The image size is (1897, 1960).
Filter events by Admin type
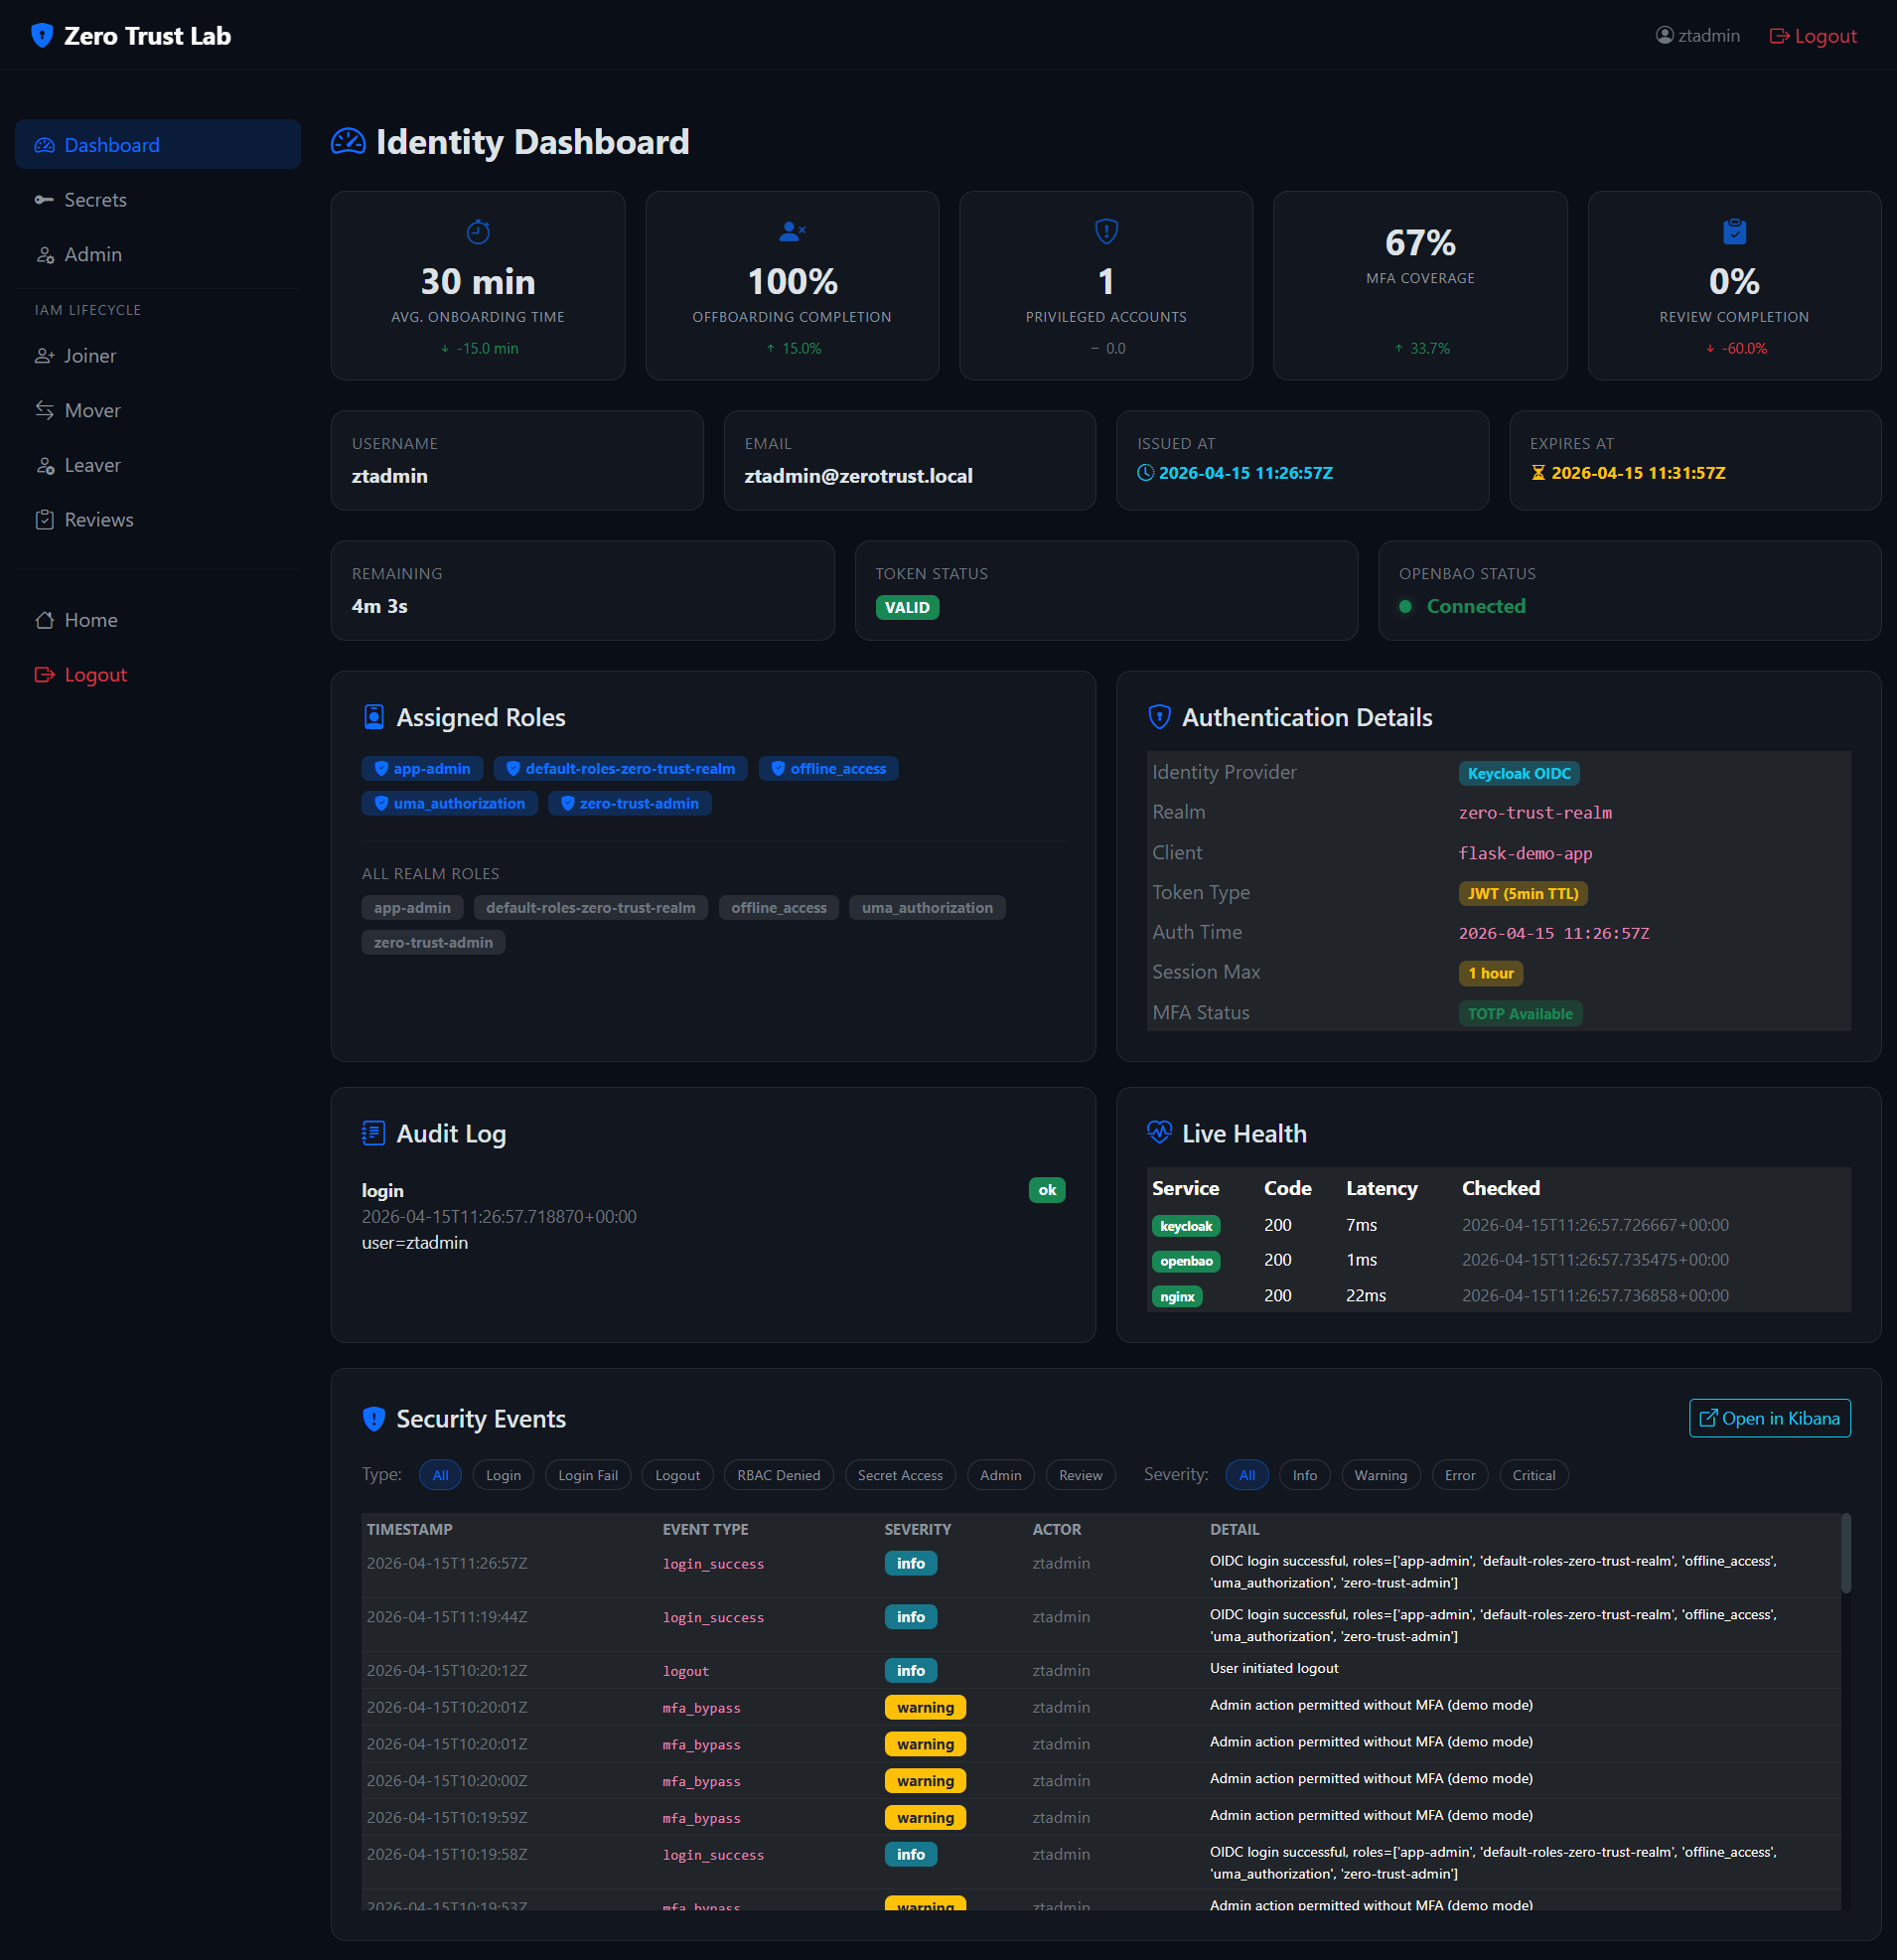1000,1475
